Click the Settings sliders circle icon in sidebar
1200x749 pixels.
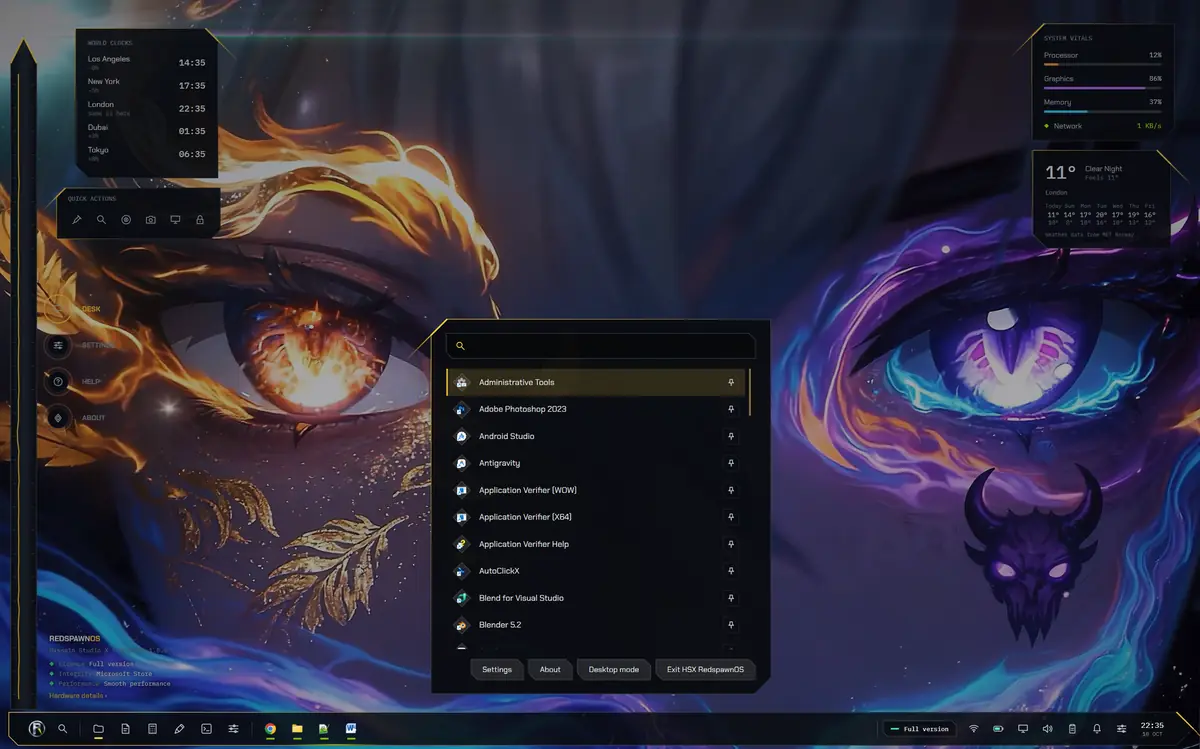point(58,345)
